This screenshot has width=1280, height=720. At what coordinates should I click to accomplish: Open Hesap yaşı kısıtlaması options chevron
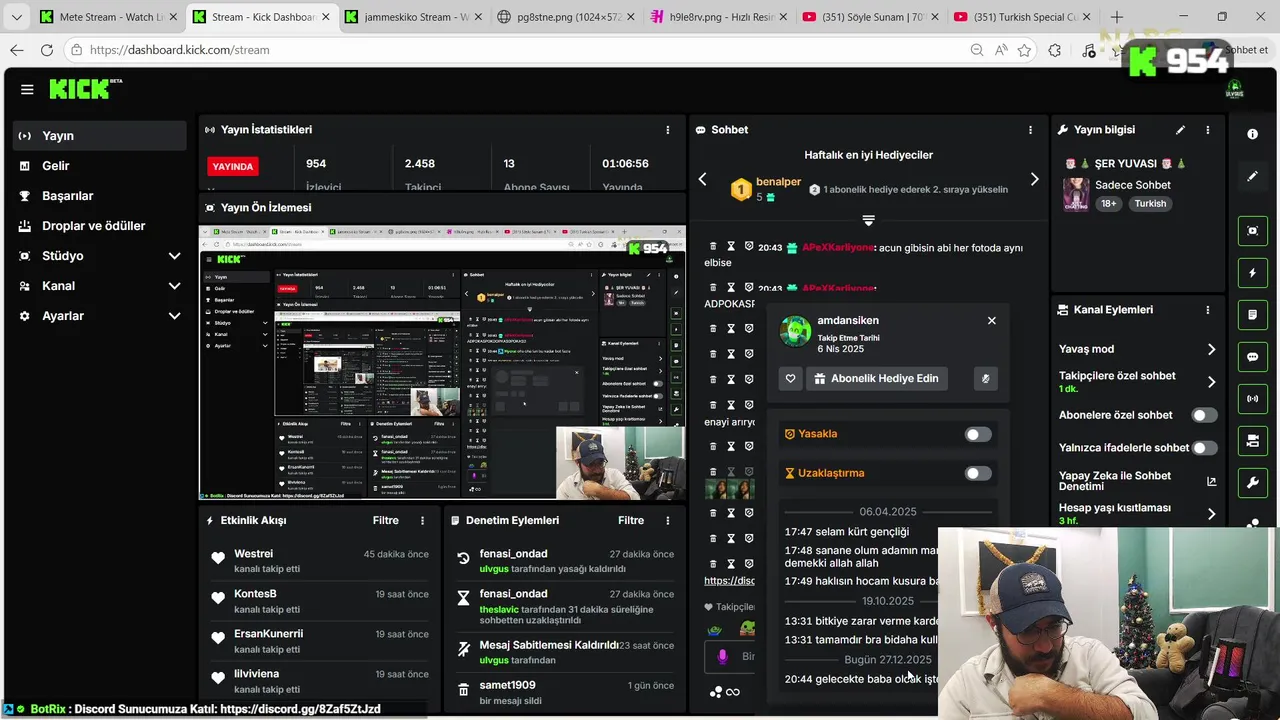click(x=1211, y=514)
